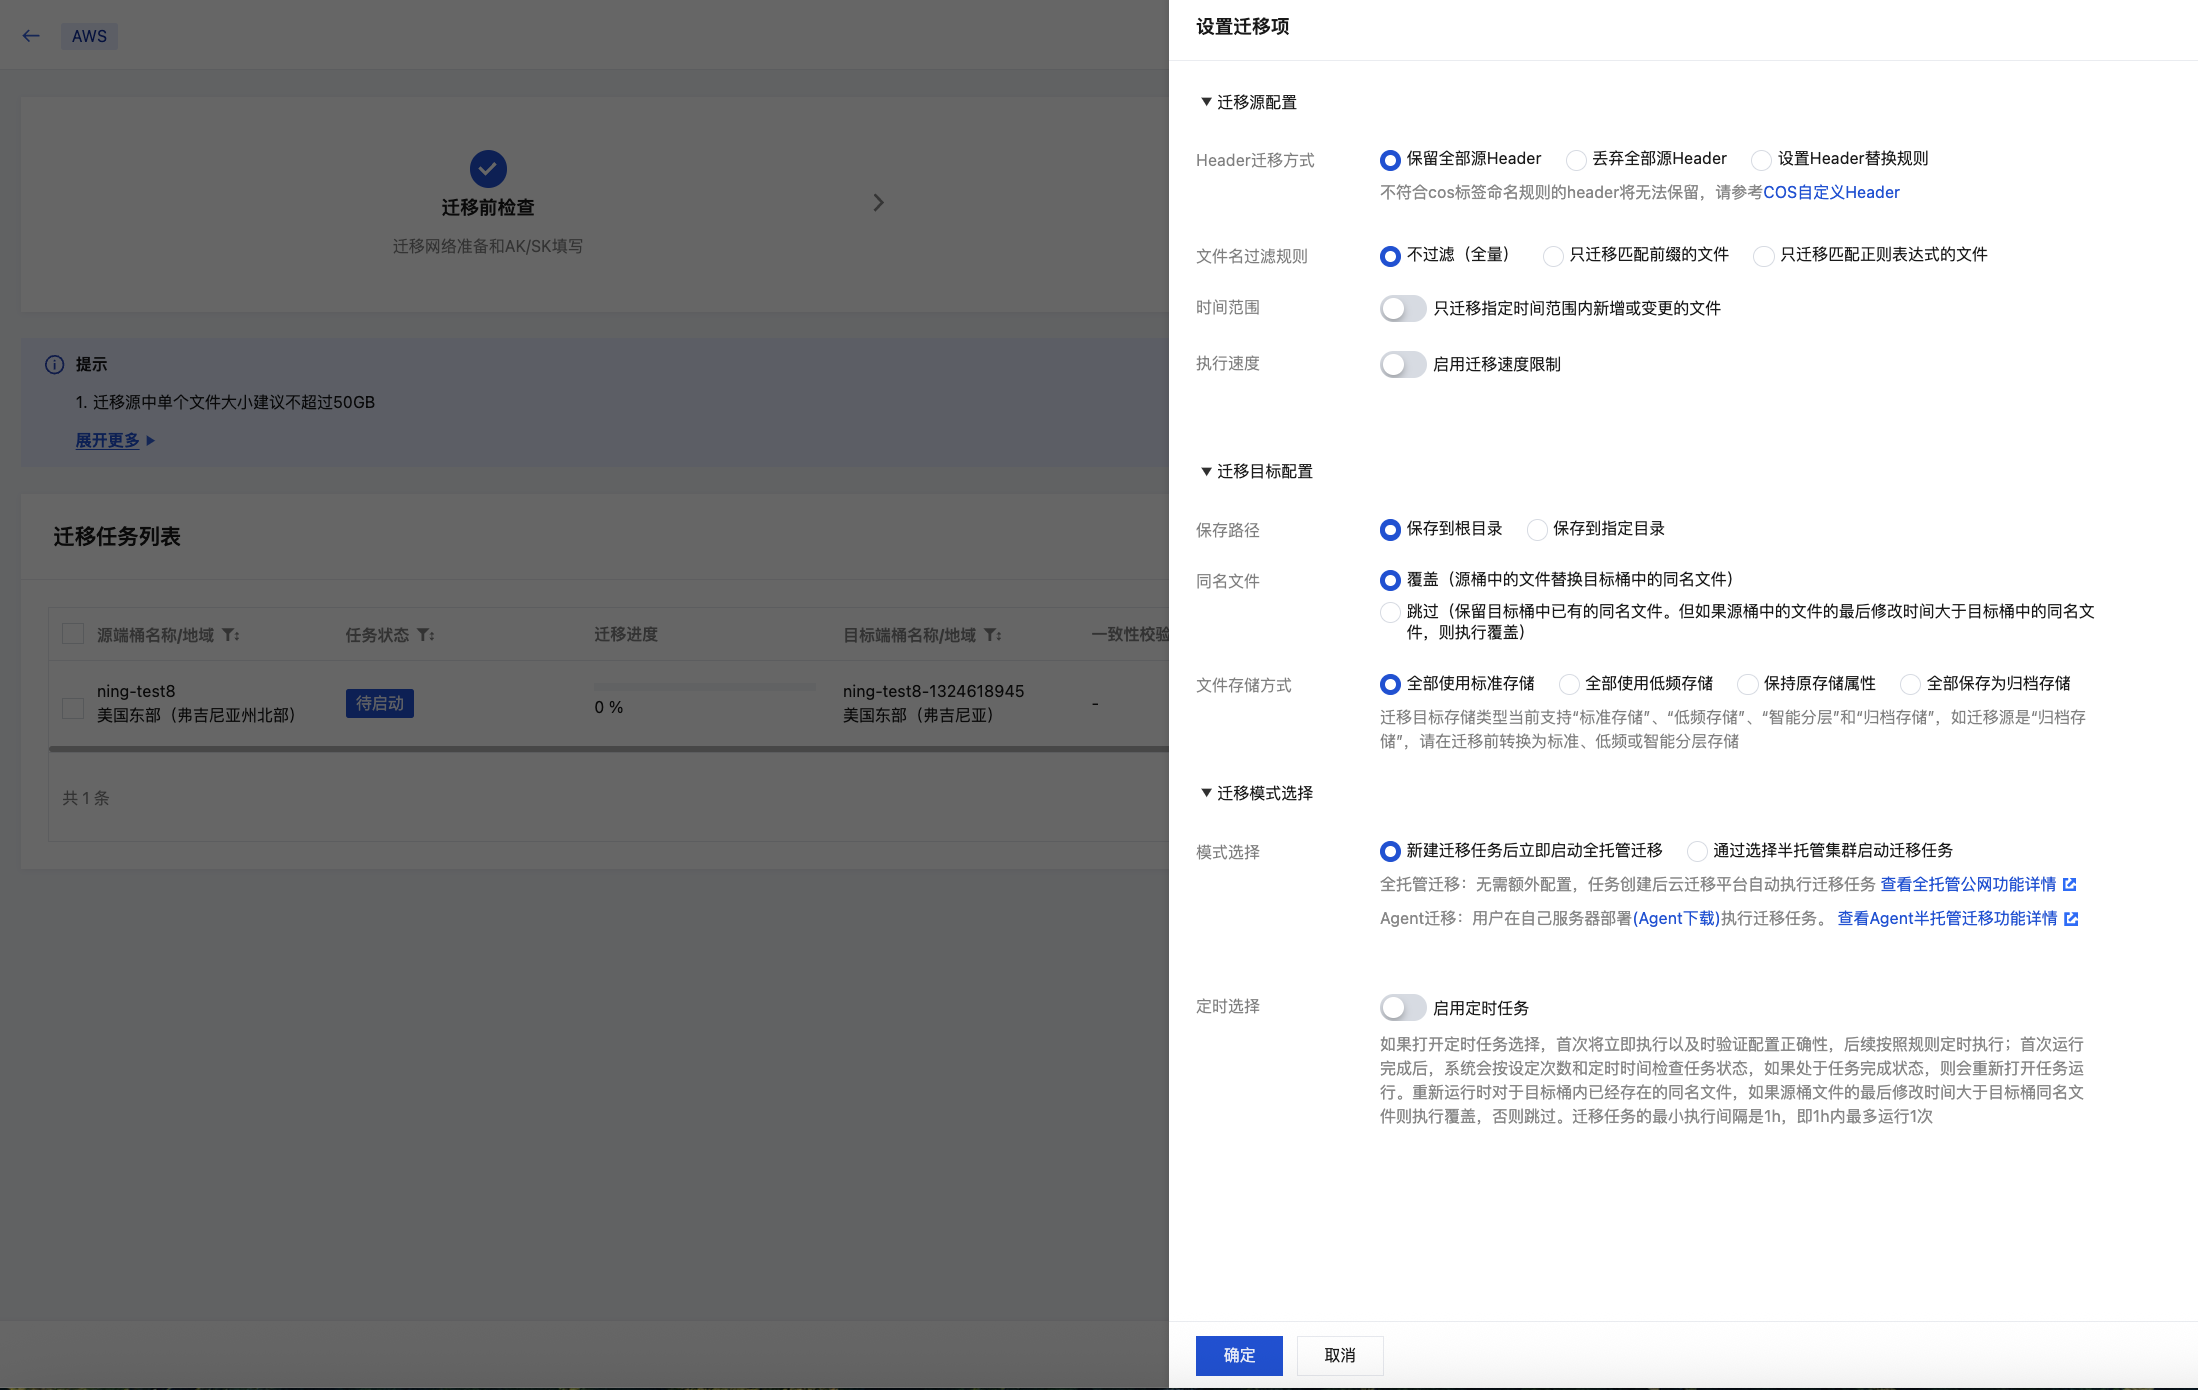Click filter icon beside 目标端桶名称/地域 column
Viewport: 2198px width, 1390px height.
pyautogui.click(x=992, y=635)
